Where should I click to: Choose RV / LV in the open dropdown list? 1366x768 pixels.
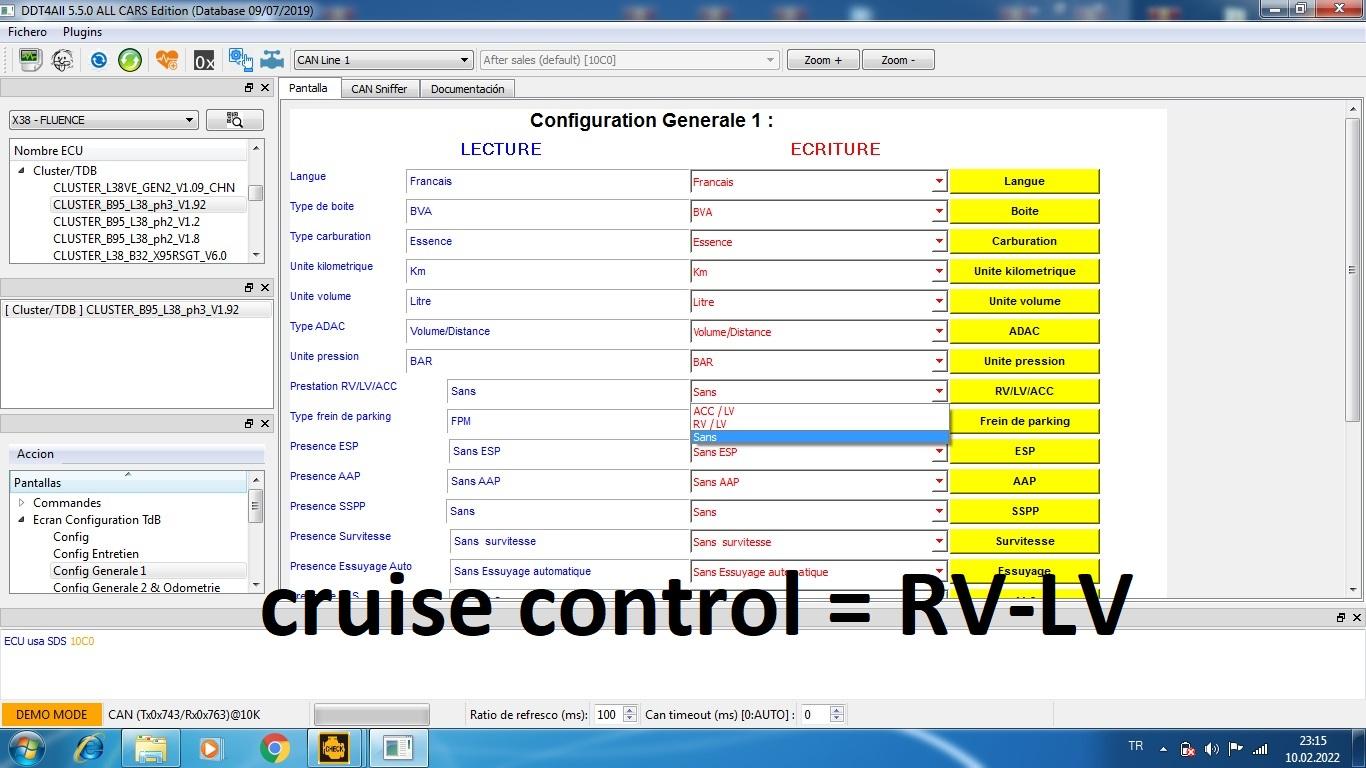tap(710, 424)
